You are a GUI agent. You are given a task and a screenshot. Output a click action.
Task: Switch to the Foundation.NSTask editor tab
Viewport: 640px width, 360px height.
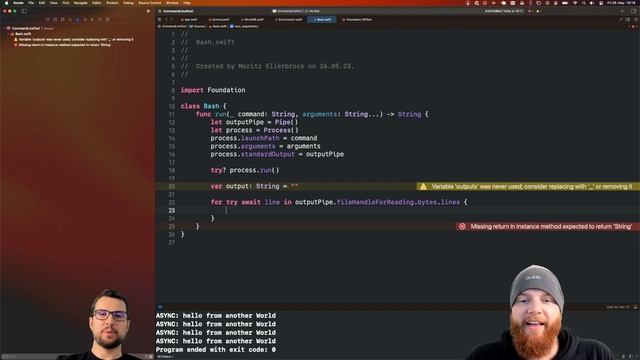coord(358,20)
